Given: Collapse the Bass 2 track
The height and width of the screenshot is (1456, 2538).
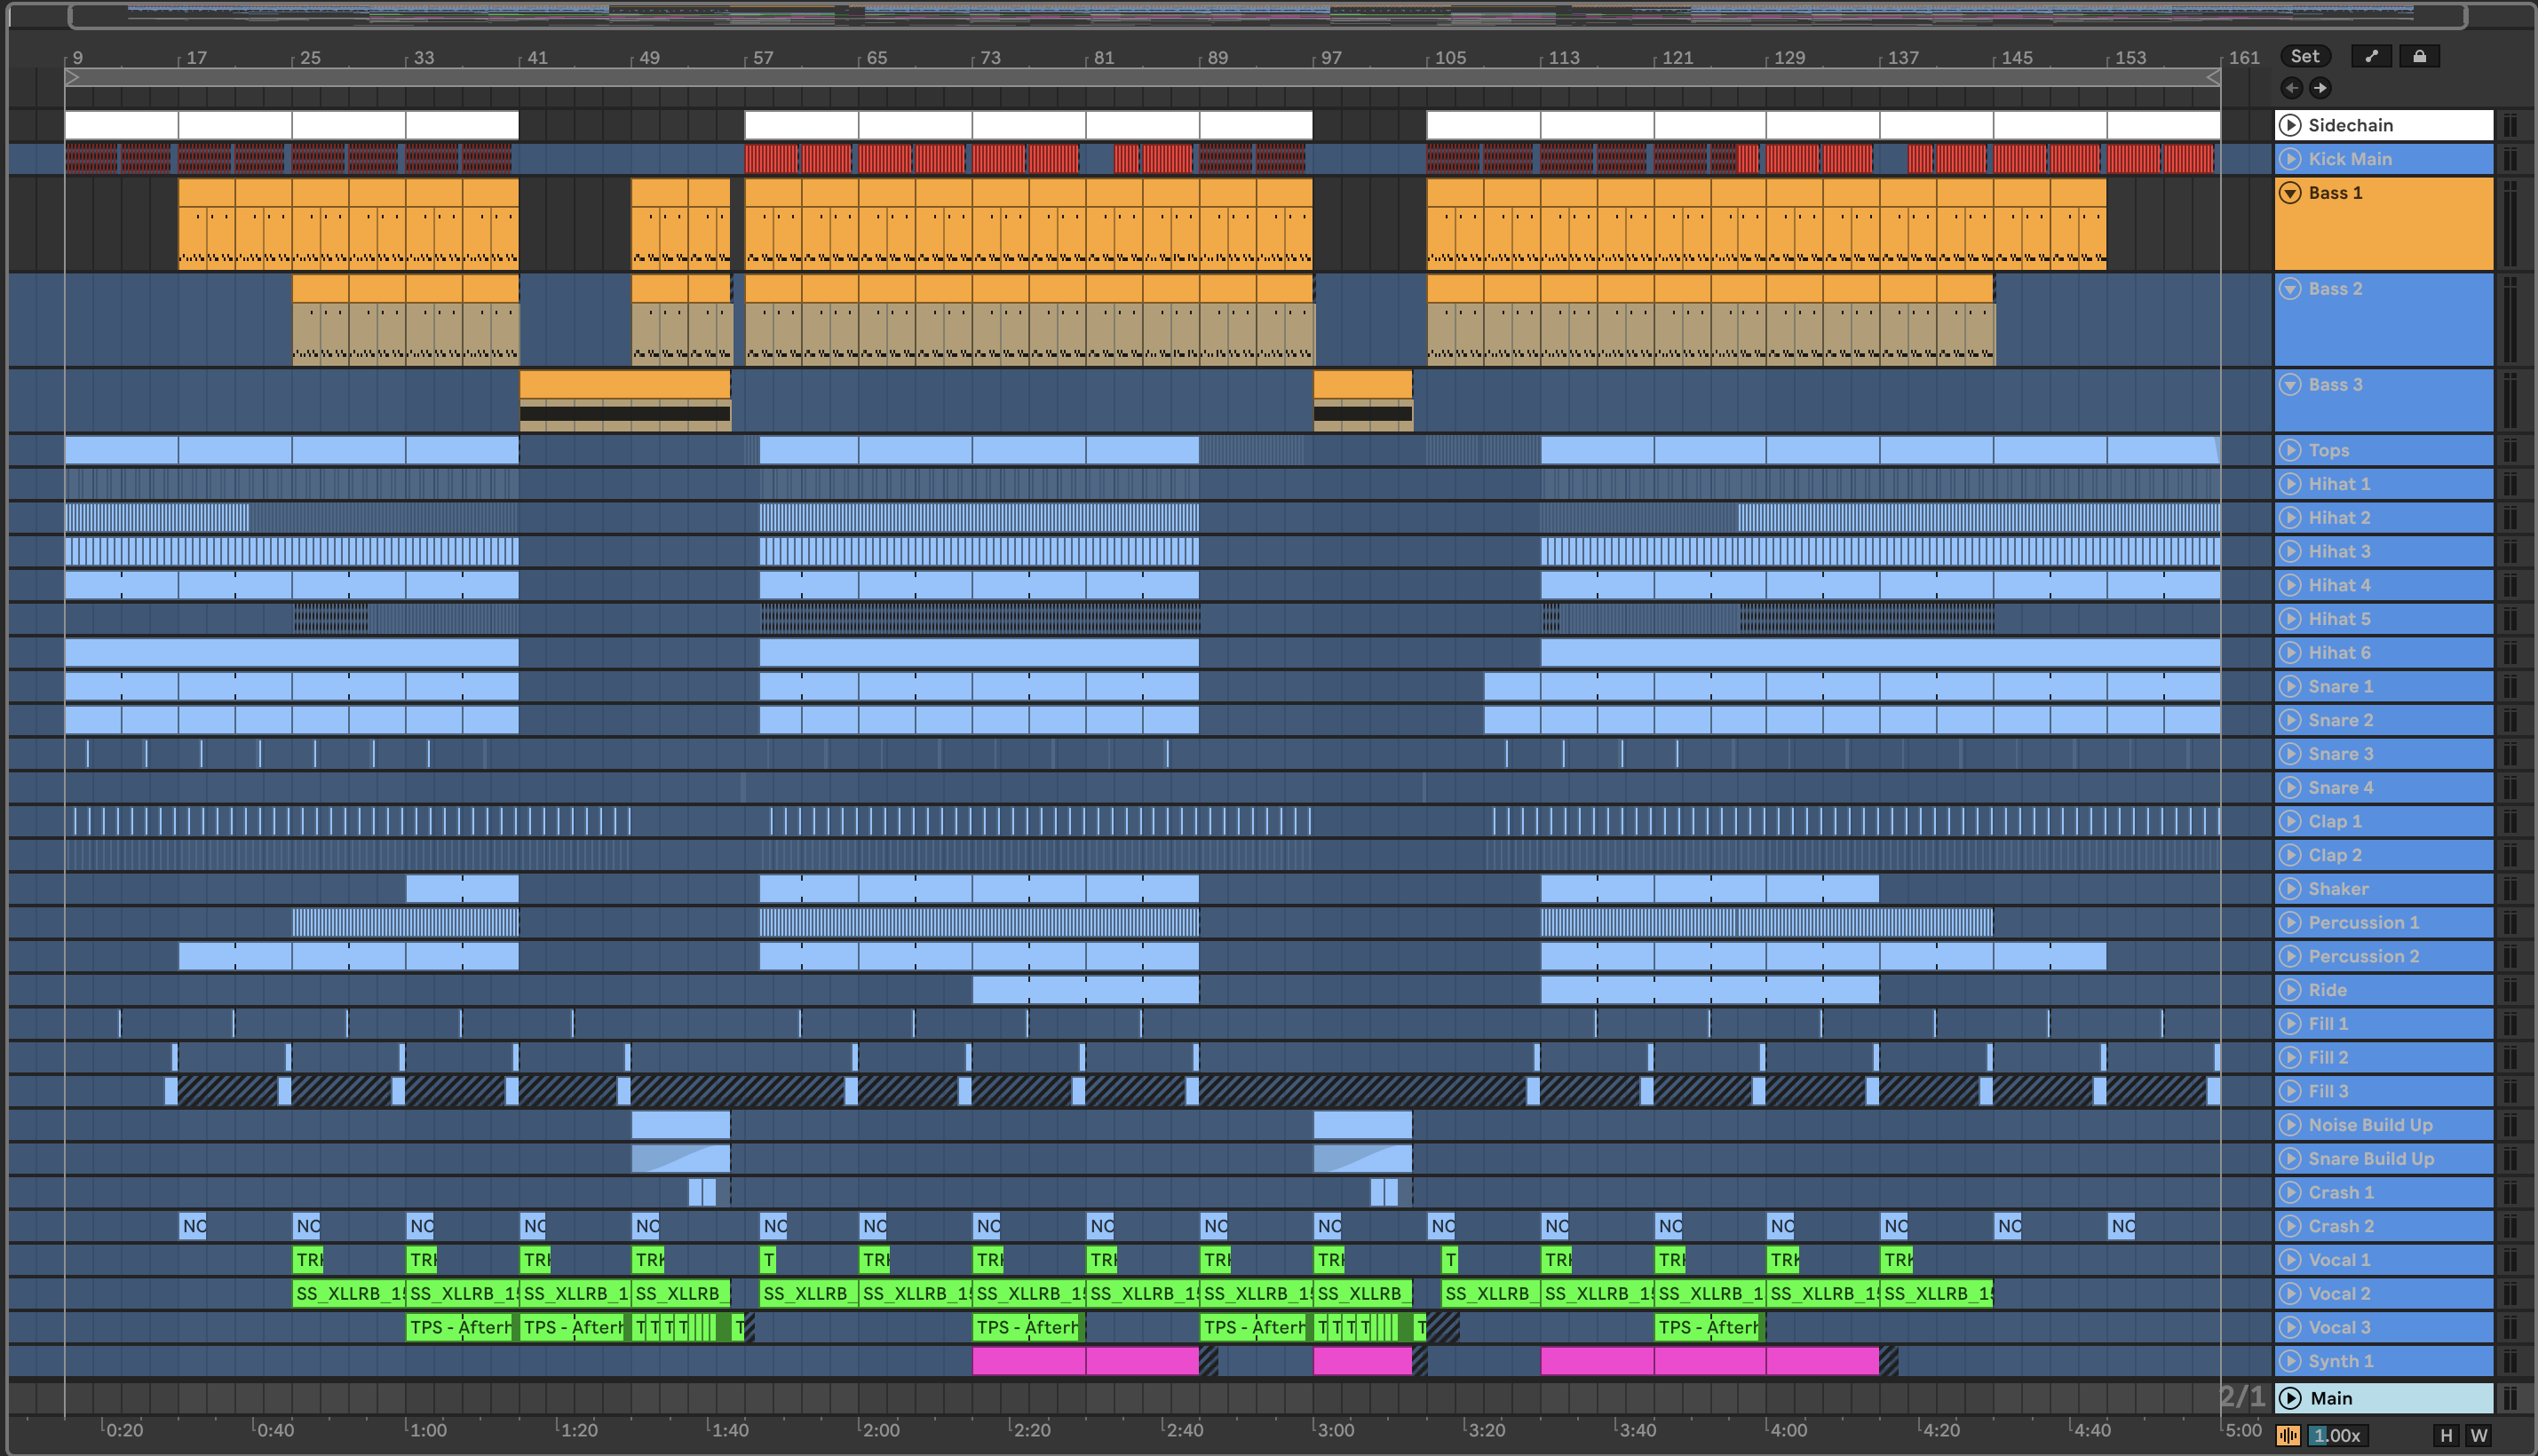Looking at the screenshot, I should [x=2290, y=289].
